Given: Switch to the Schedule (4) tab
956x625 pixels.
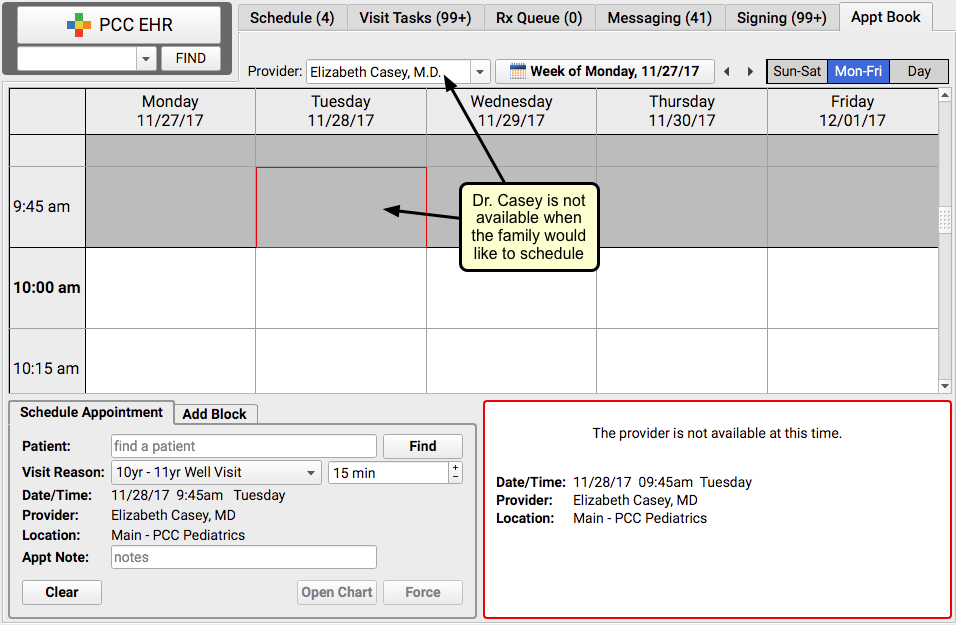Looking at the screenshot, I should (292, 18).
